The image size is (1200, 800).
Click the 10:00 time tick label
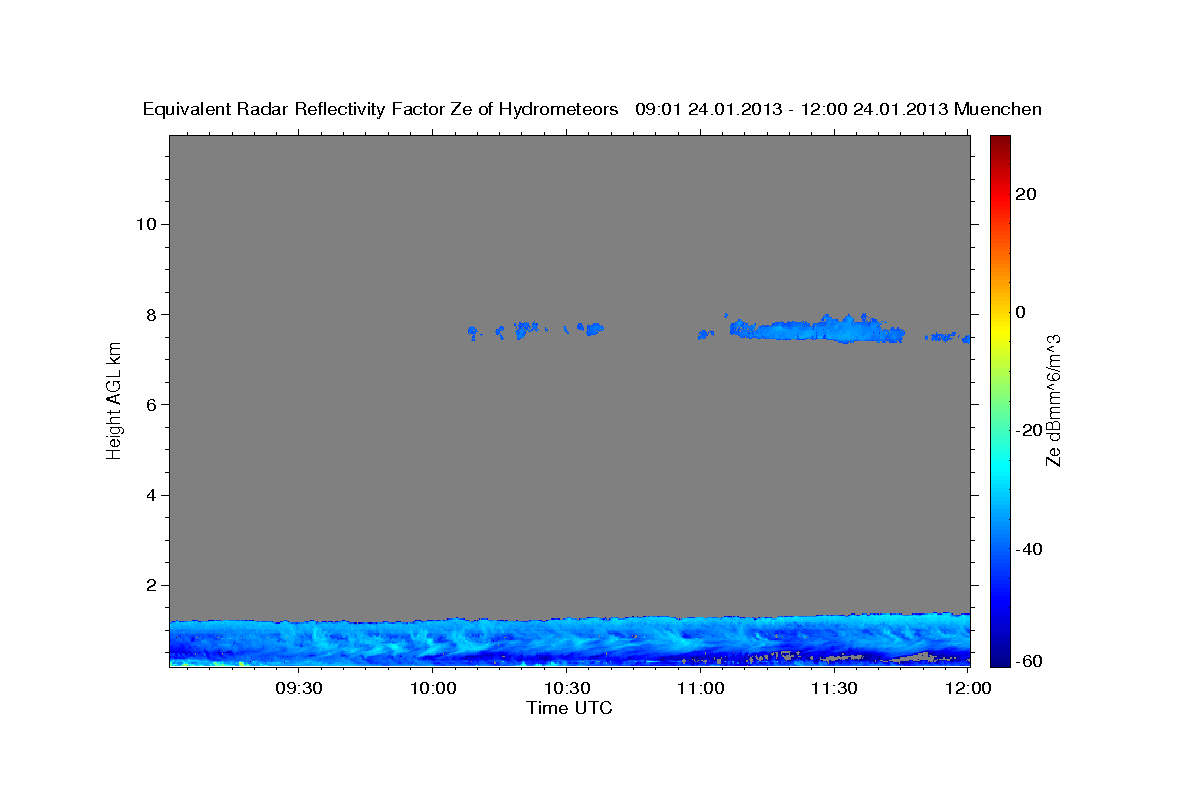(x=435, y=688)
